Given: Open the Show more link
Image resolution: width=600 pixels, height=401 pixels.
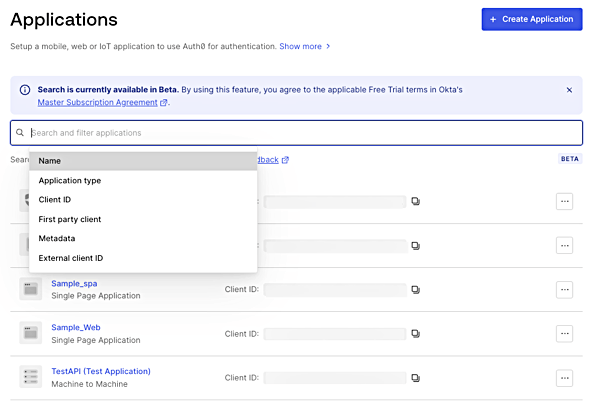Looking at the screenshot, I should pos(300,46).
